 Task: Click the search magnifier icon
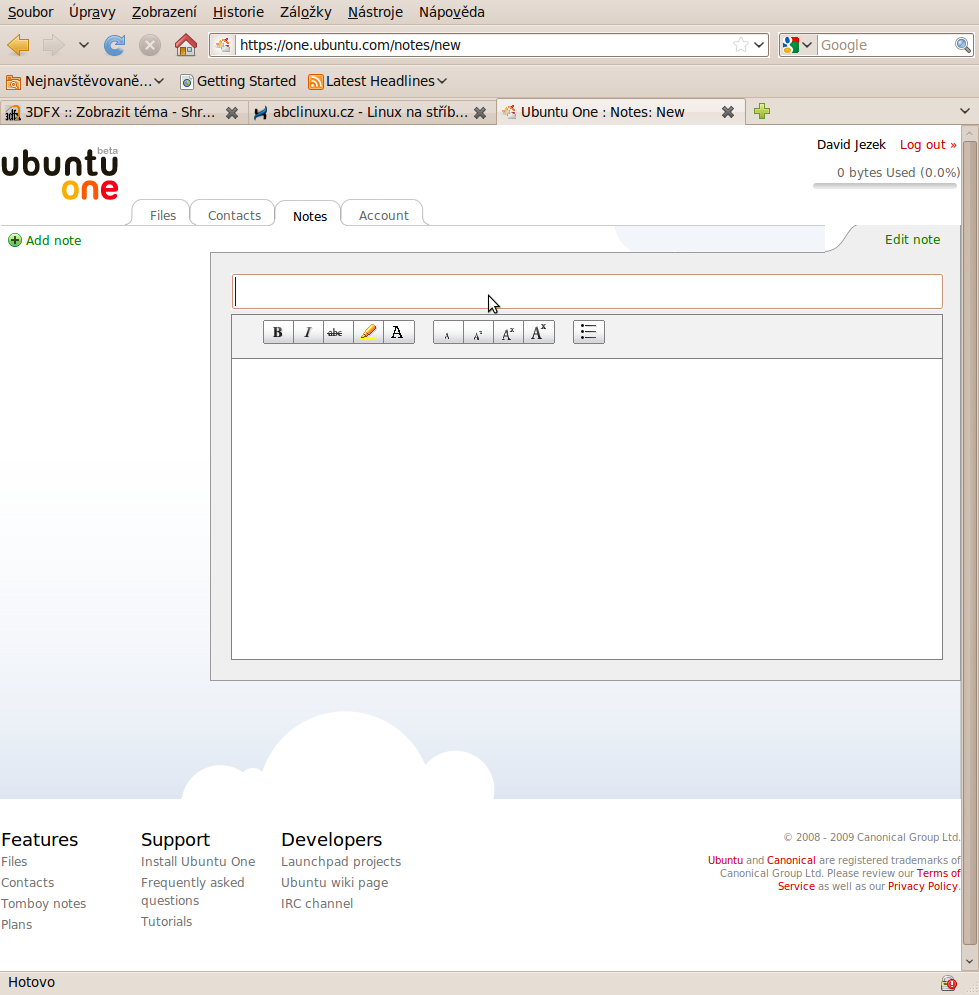point(963,45)
